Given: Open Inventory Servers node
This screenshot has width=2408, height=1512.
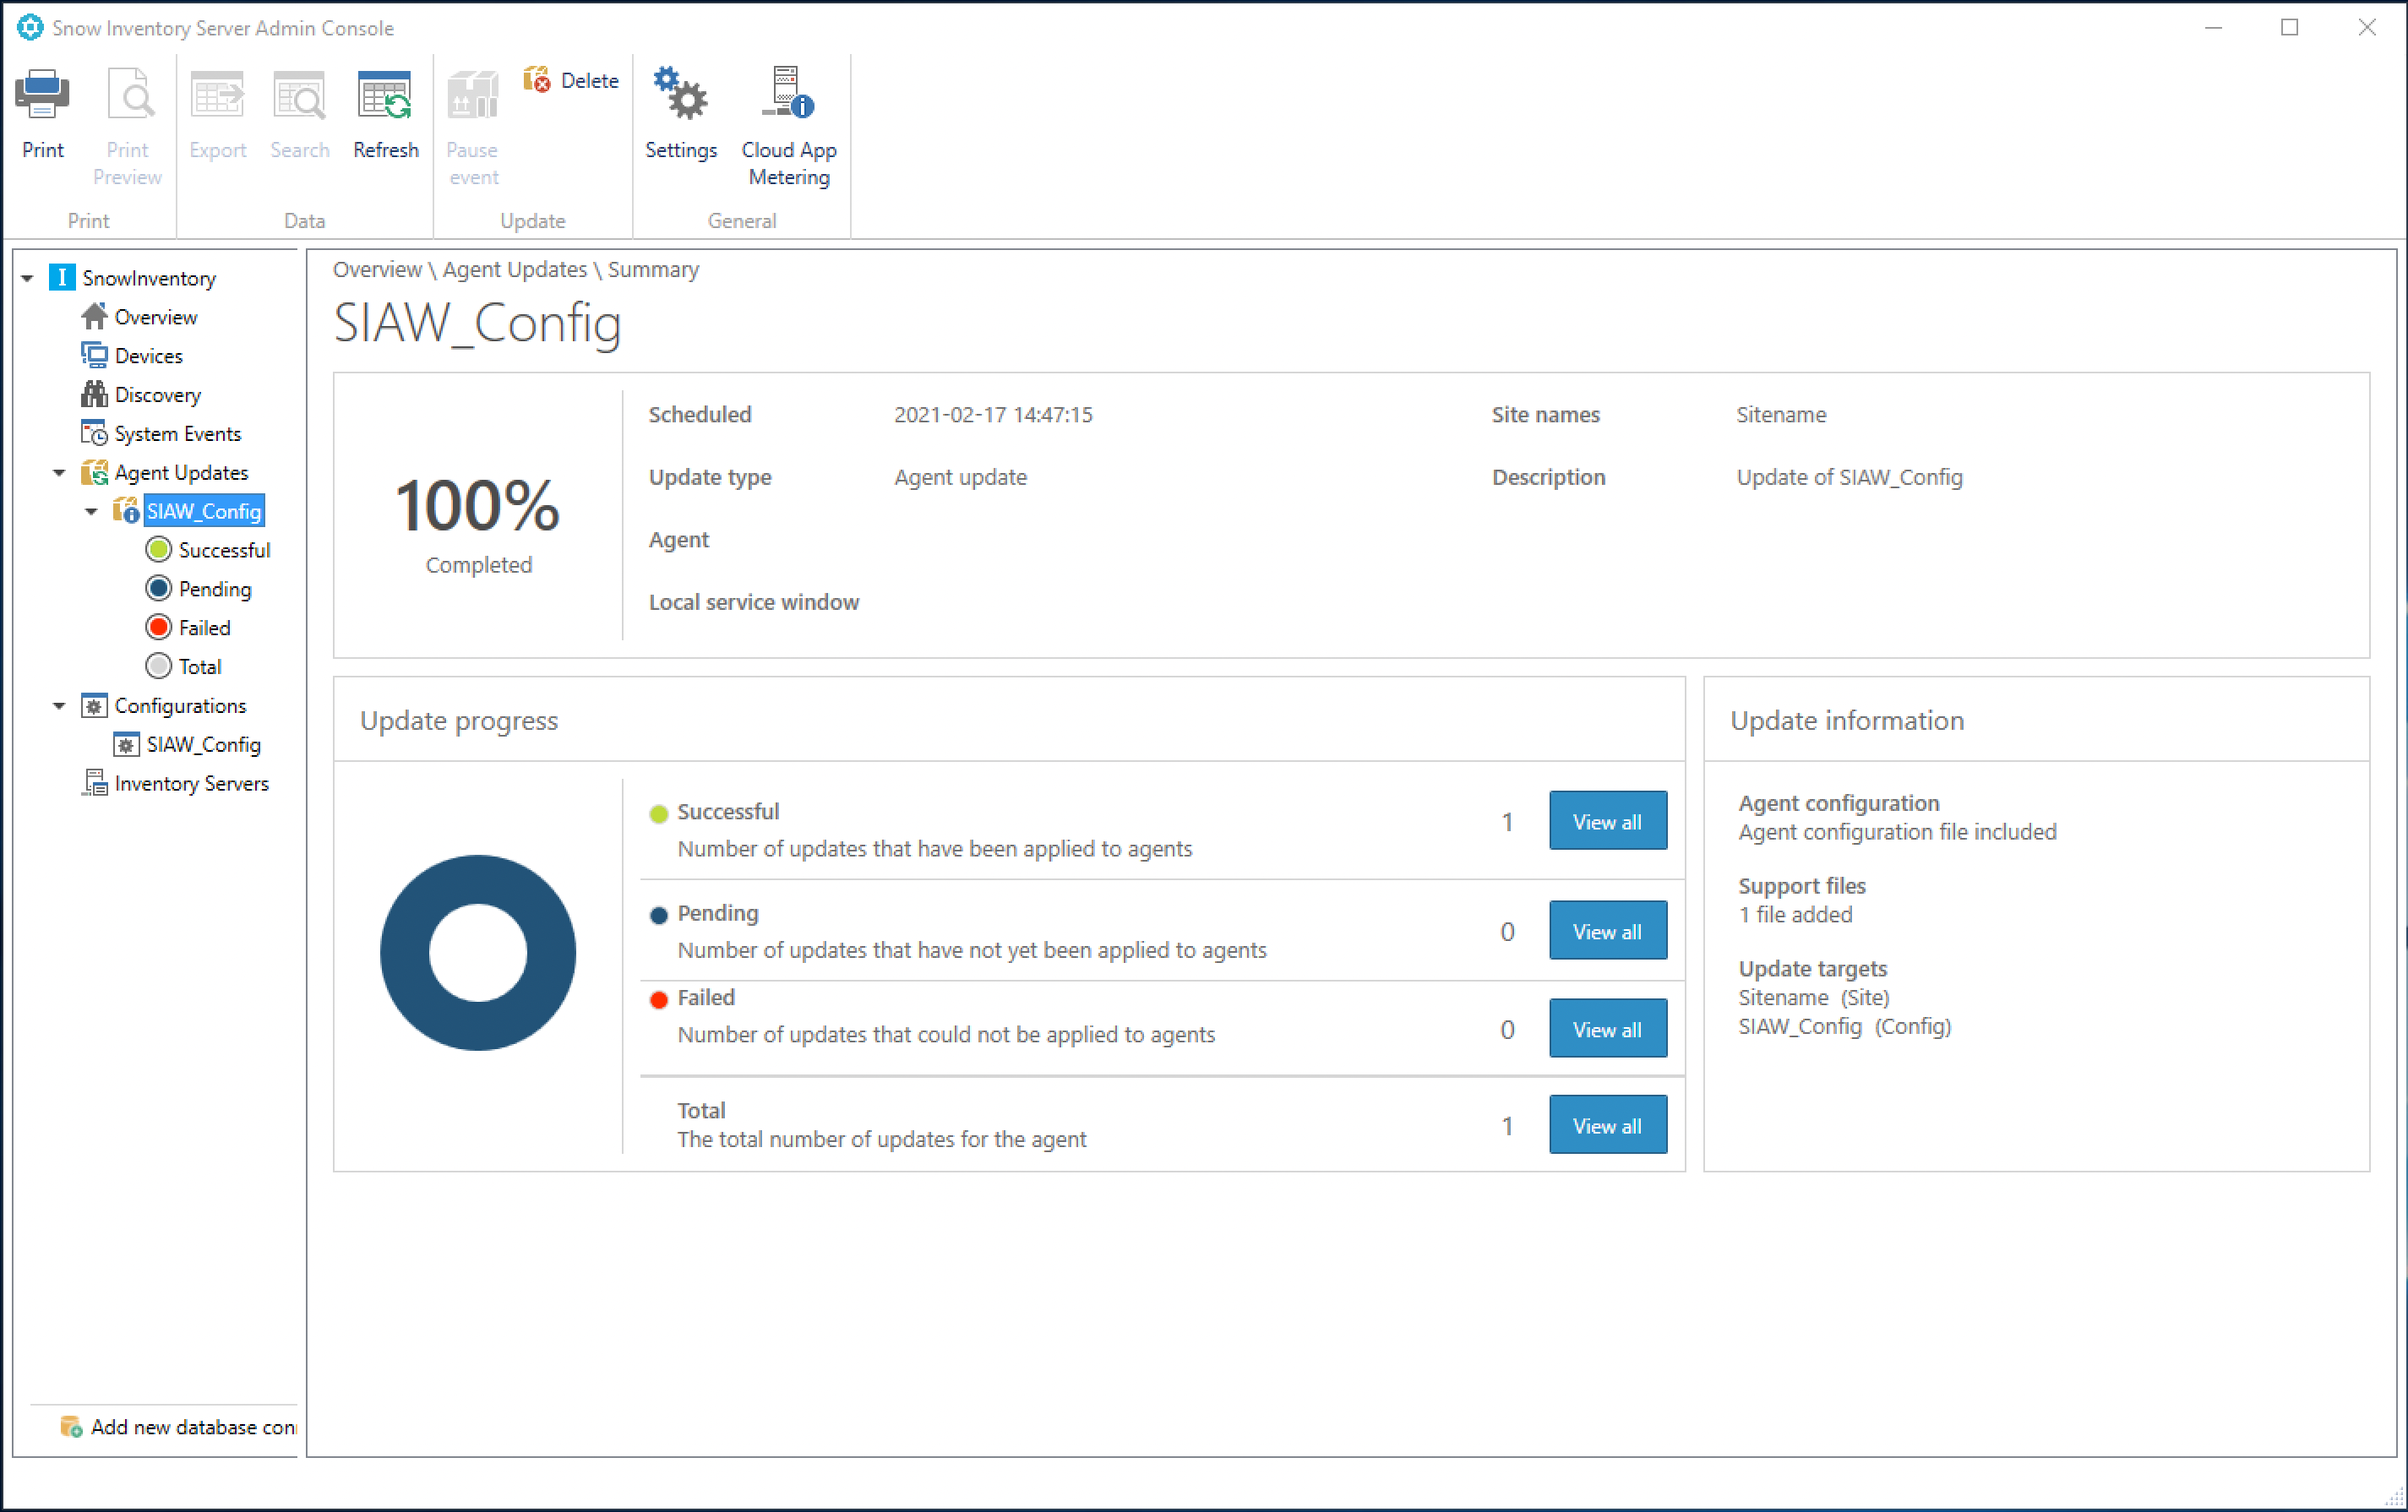Looking at the screenshot, I should click(x=176, y=783).
